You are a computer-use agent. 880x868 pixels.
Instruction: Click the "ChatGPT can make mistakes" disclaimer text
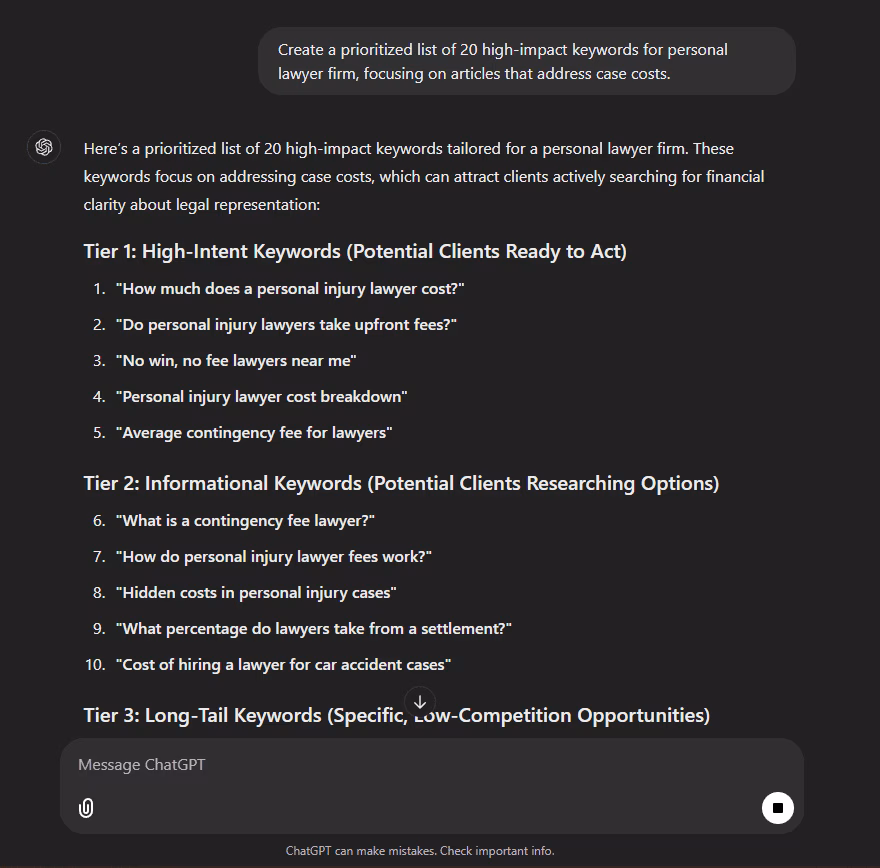[420, 851]
